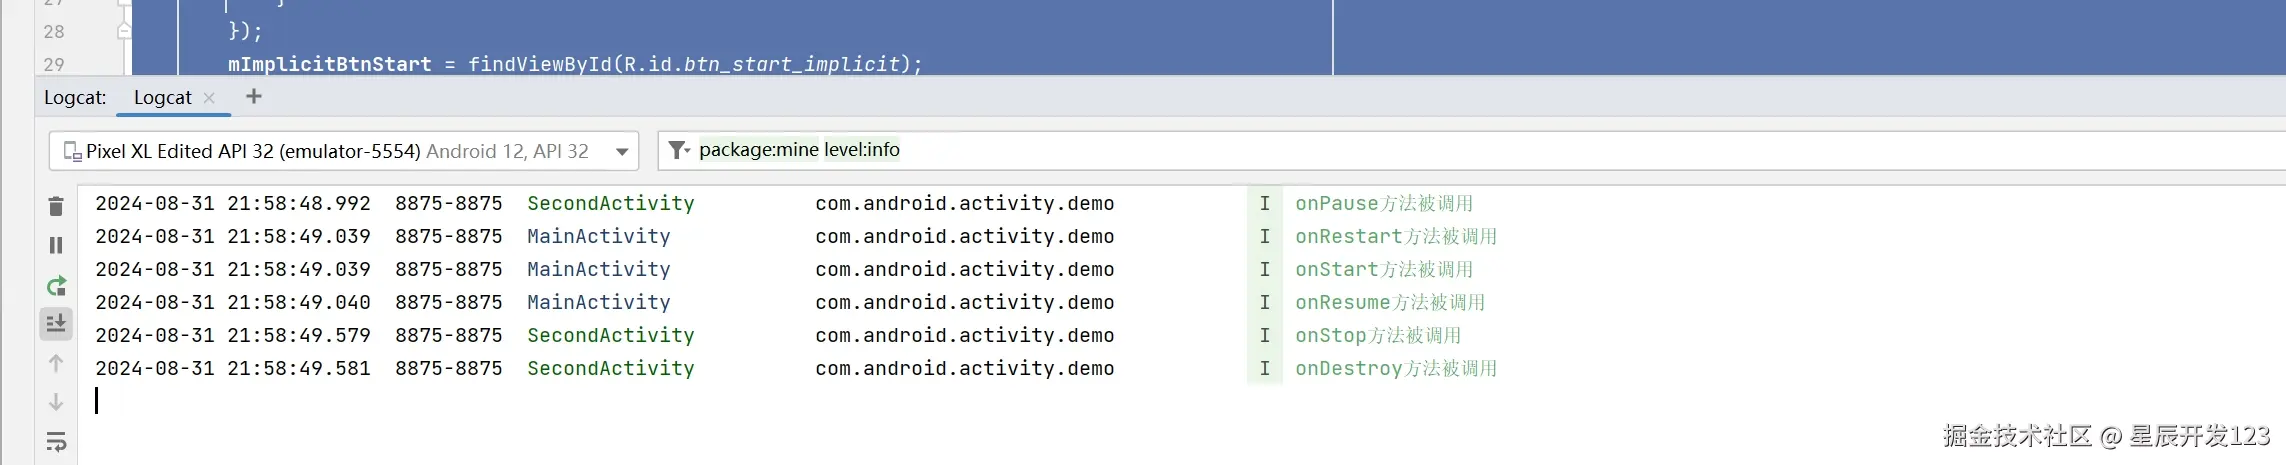2286x465 pixels.
Task: Toggle scroll to the end
Action: pos(56,323)
